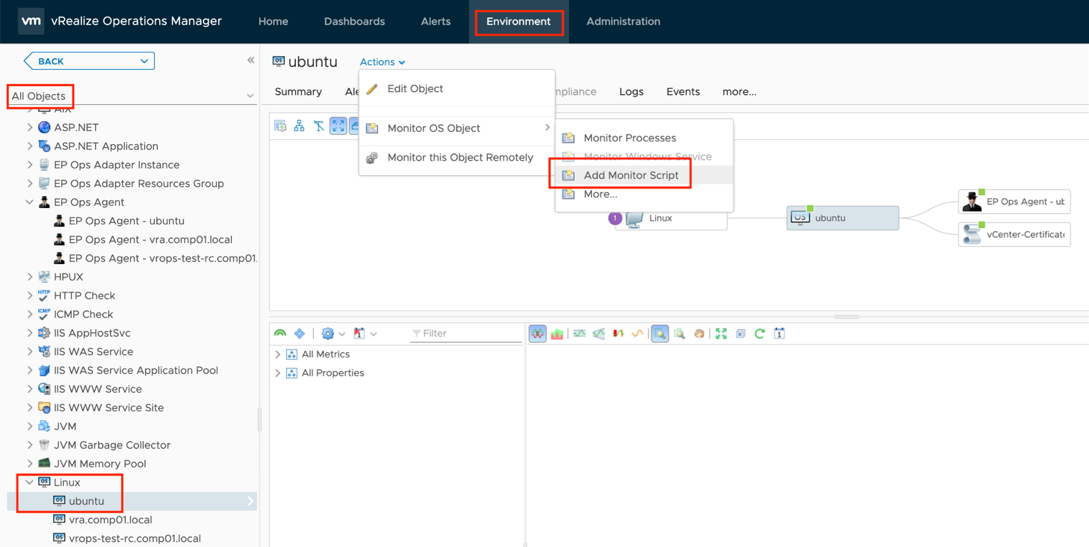Toggle the highlighted zoom magnifier tool
Image resolution: width=1089 pixels, height=547 pixels.
tap(660, 334)
